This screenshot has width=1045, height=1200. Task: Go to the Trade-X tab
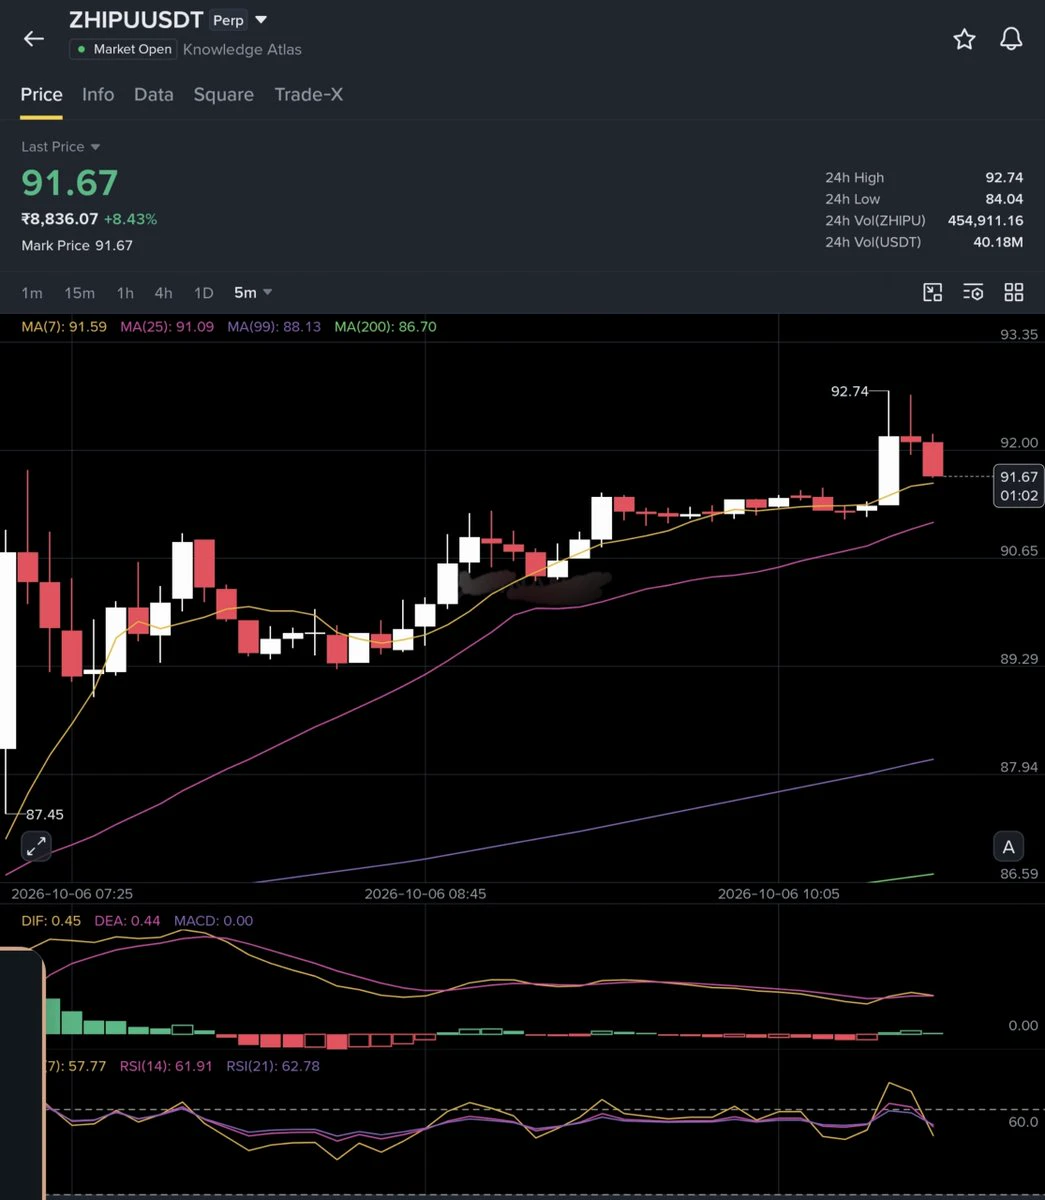click(x=309, y=94)
